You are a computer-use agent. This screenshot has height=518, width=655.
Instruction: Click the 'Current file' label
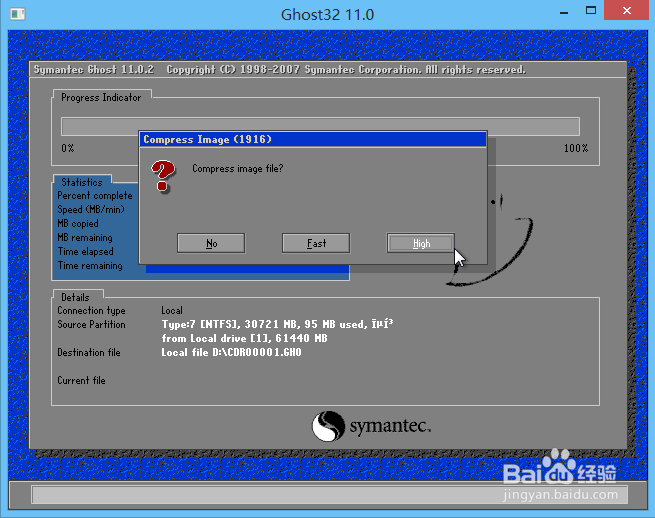81,381
